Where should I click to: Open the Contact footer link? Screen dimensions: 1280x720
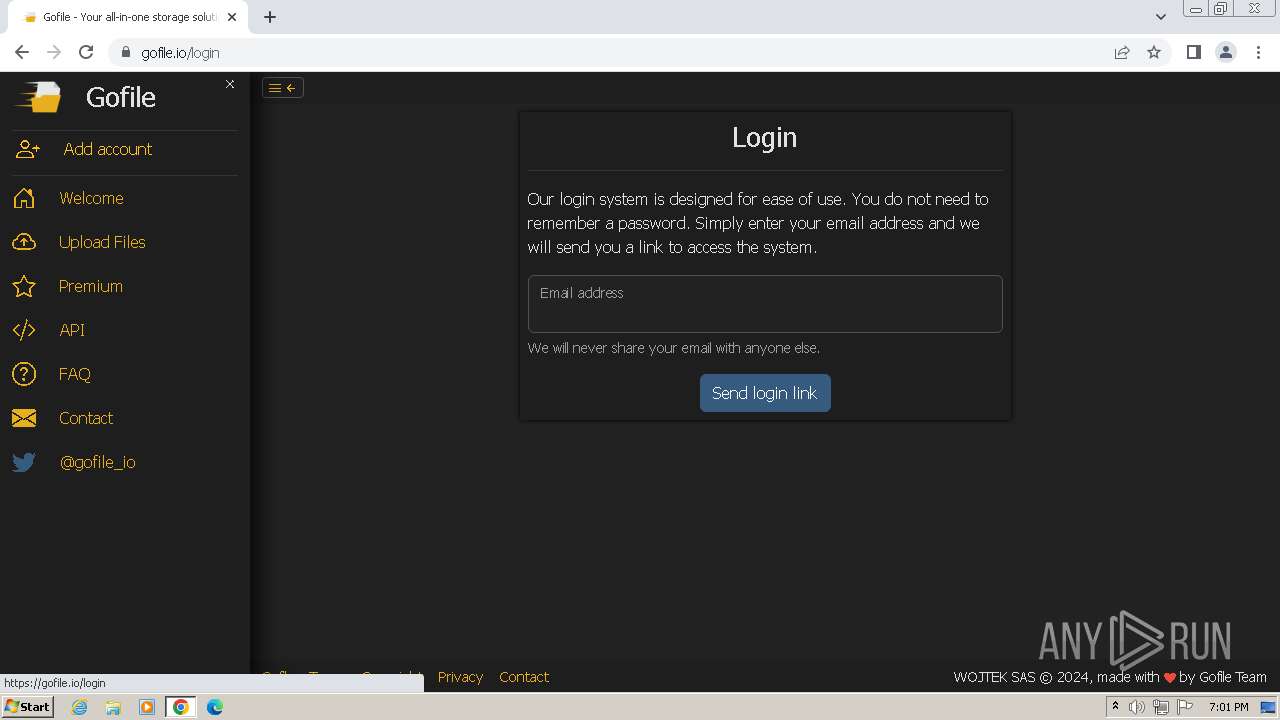point(524,677)
